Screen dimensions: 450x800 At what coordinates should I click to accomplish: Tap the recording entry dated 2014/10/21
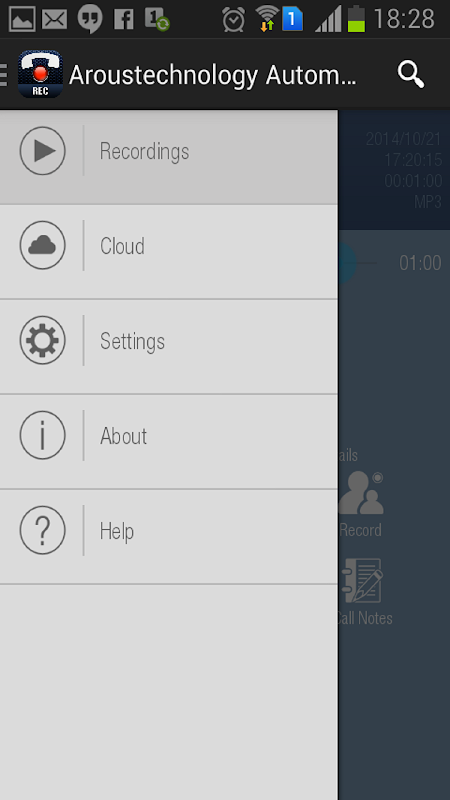pyautogui.click(x=394, y=170)
